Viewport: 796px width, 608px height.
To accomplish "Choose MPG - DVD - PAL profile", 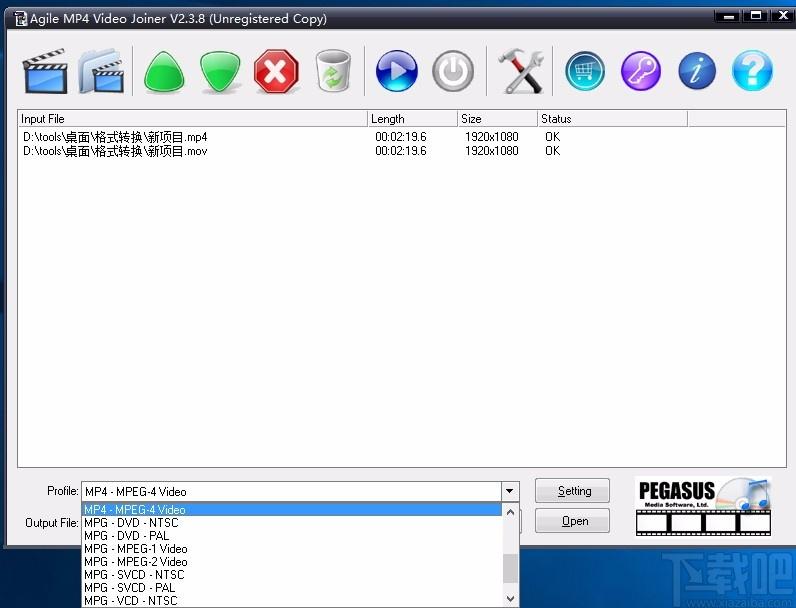I will click(x=292, y=536).
